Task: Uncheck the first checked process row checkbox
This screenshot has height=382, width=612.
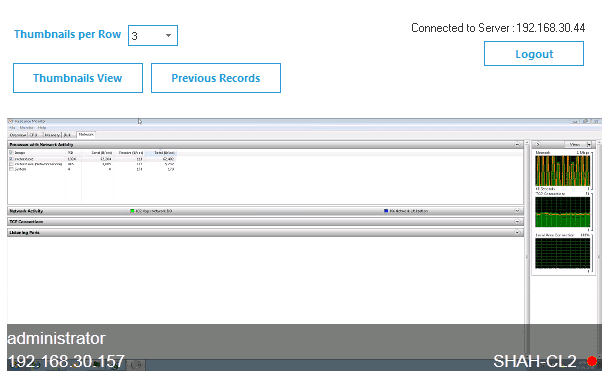Action: (x=11, y=159)
